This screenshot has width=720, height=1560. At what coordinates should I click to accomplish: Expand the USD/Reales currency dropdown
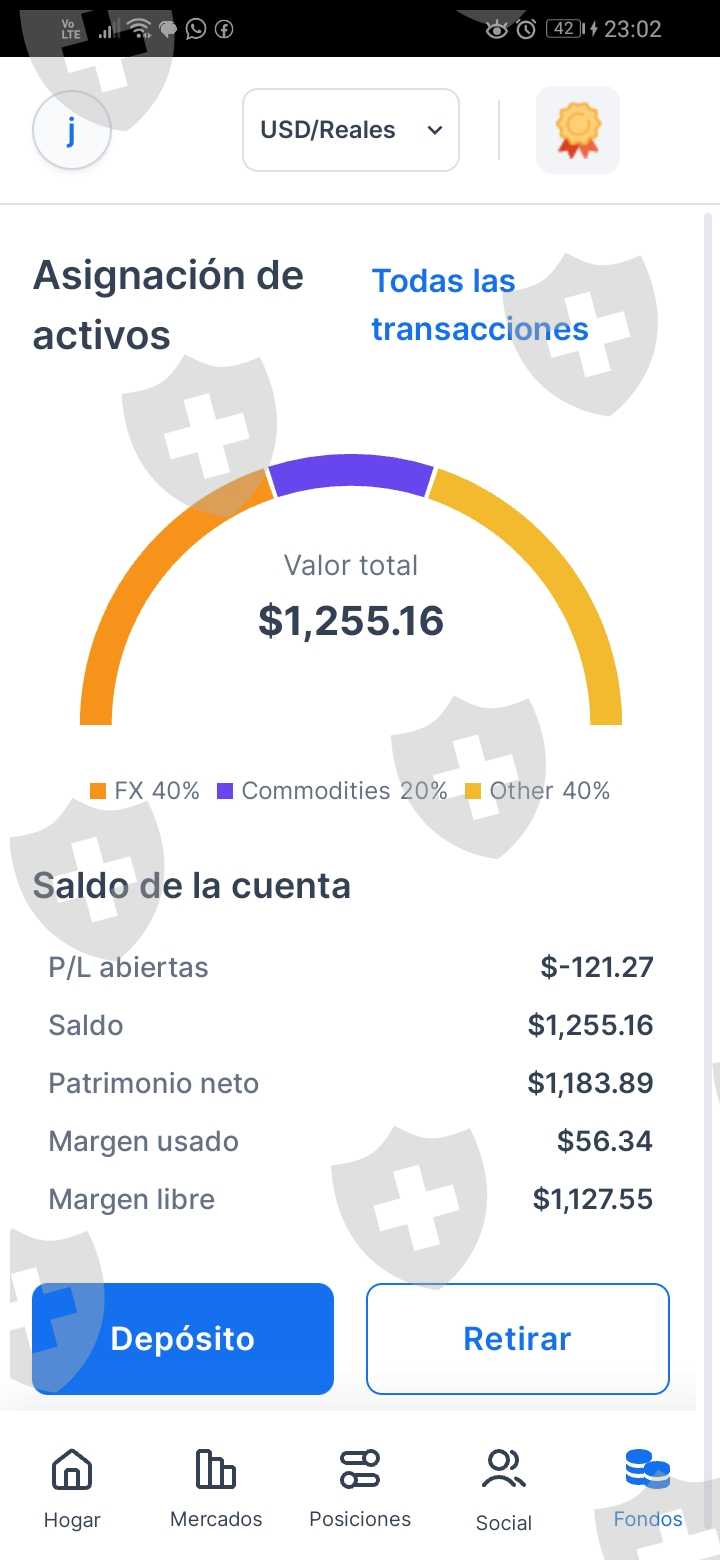coord(350,130)
